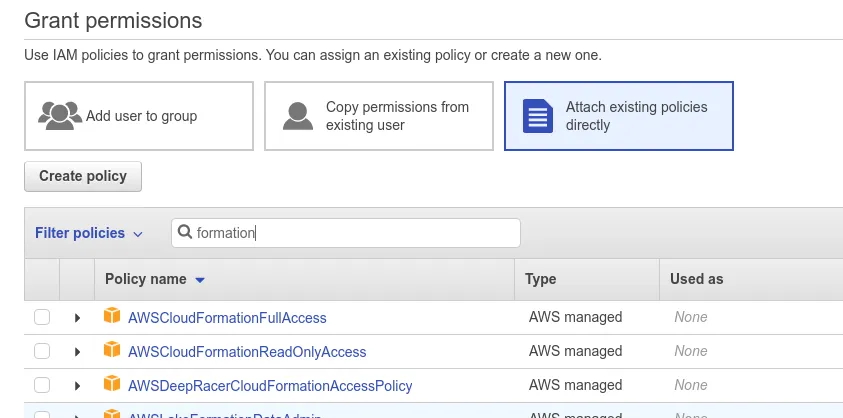Click the Attach existing policies document icon
The image size is (843, 418).
[538, 116]
